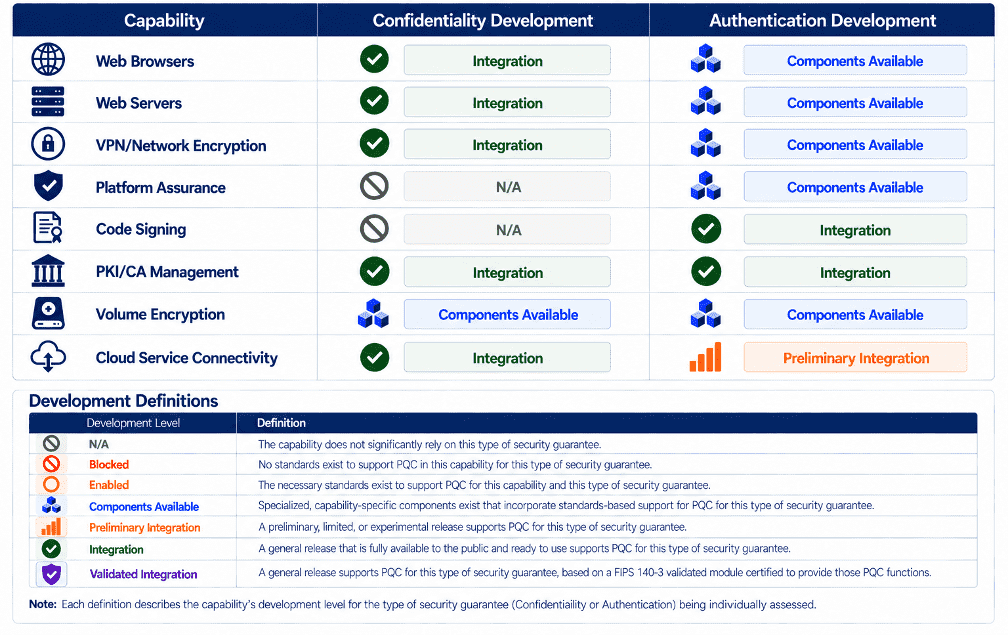Select the Preliminary Integration badge for Cloud Service Connectivity
This screenshot has width=1008, height=636.
855,358
